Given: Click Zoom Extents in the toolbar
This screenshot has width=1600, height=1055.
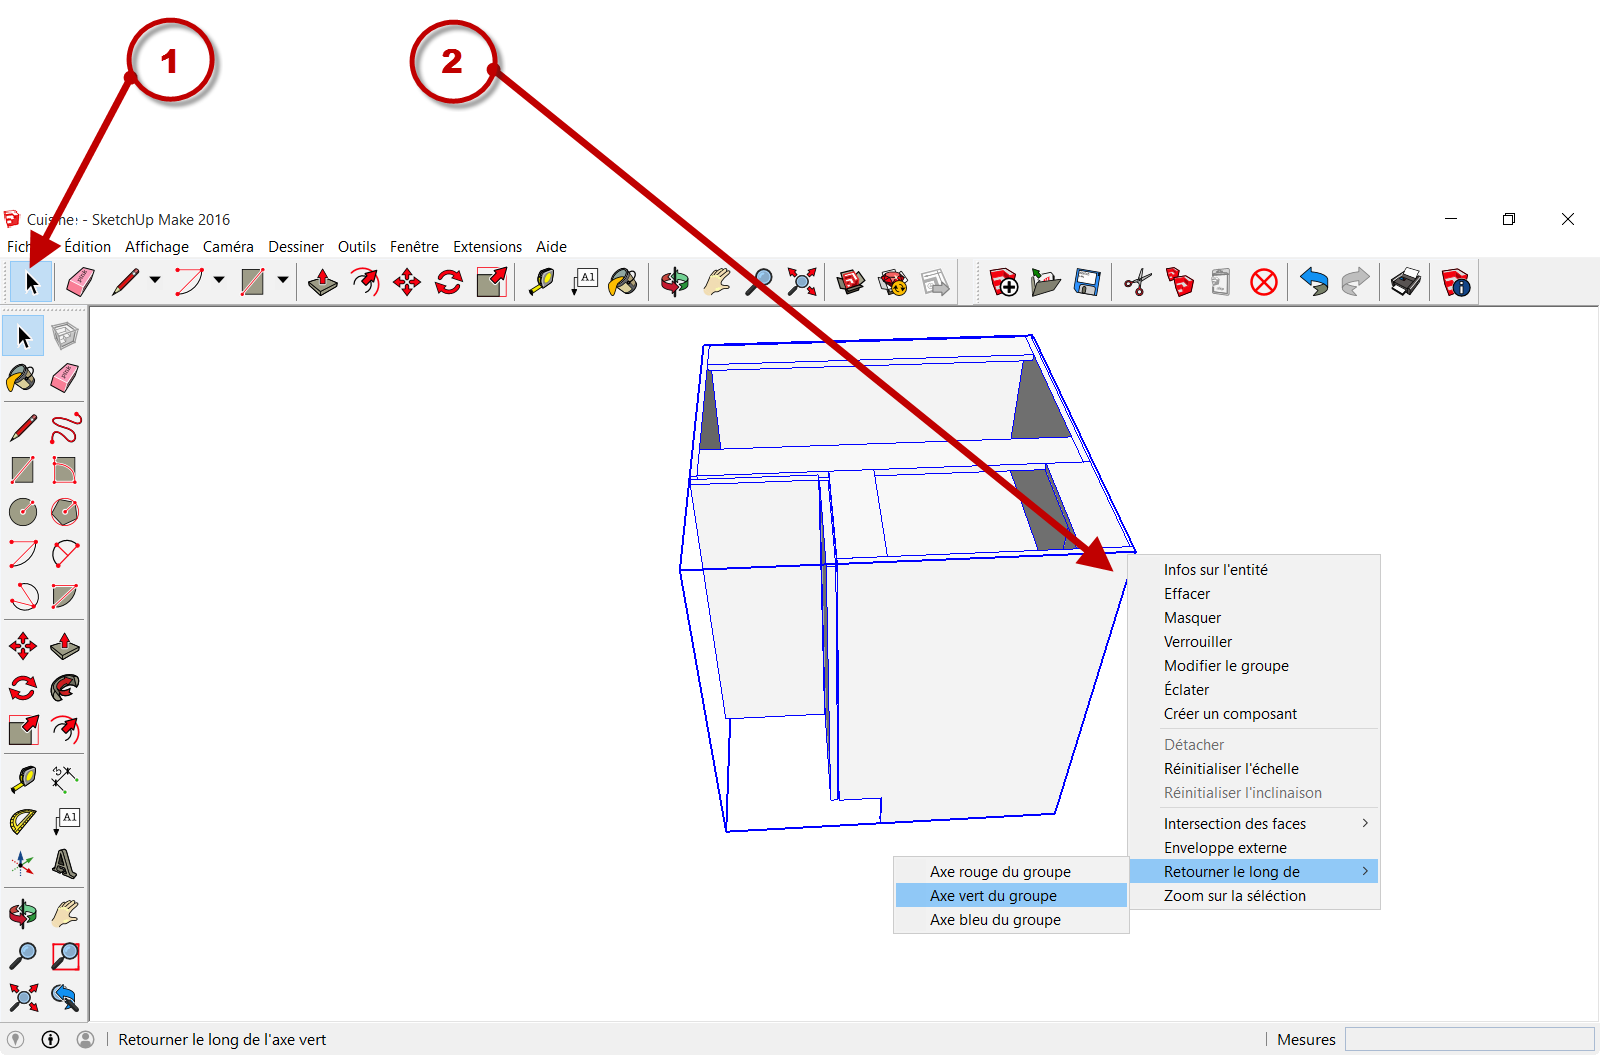Looking at the screenshot, I should tap(802, 282).
